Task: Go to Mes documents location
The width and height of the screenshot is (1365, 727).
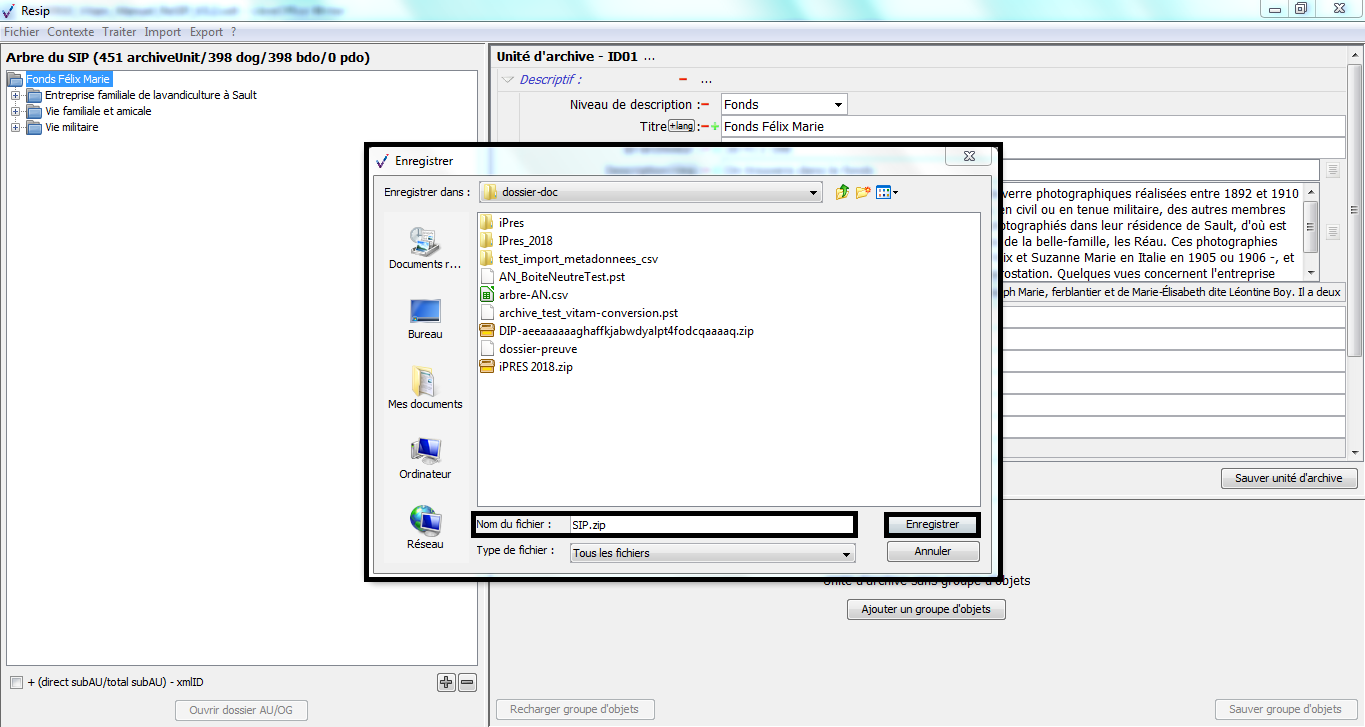Action: point(425,388)
